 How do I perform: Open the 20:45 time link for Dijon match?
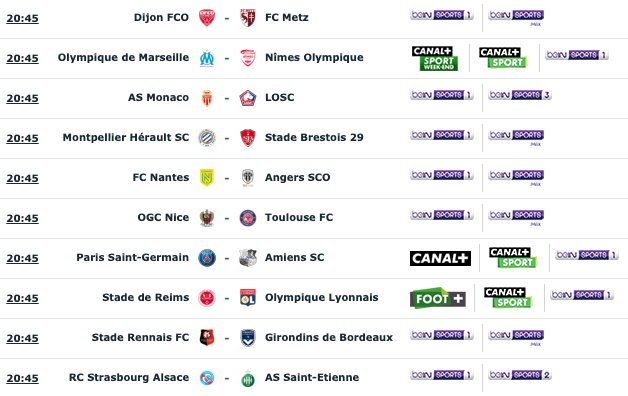coord(22,18)
